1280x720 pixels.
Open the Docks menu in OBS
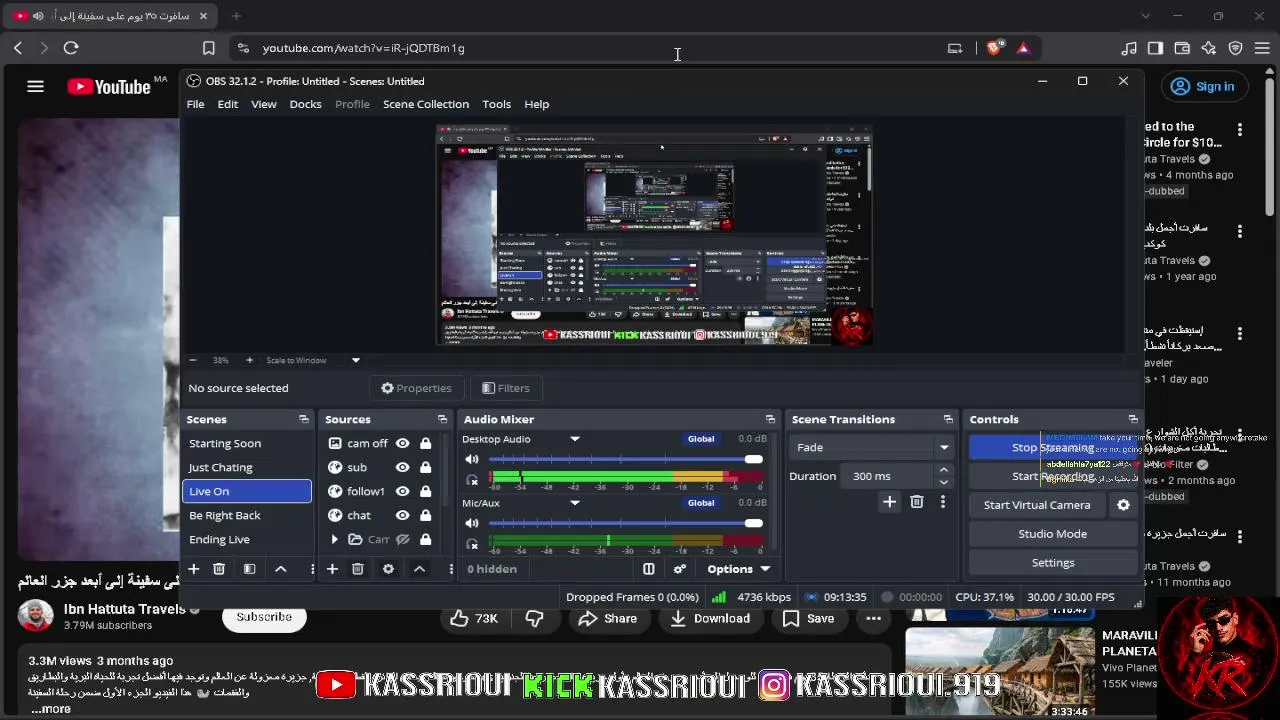(305, 104)
